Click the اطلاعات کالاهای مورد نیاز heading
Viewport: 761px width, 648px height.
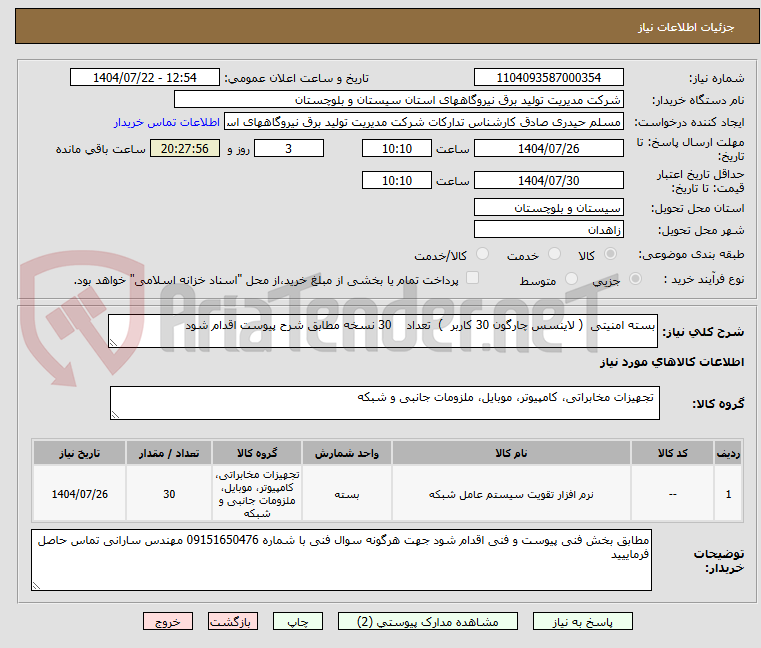click(672, 362)
